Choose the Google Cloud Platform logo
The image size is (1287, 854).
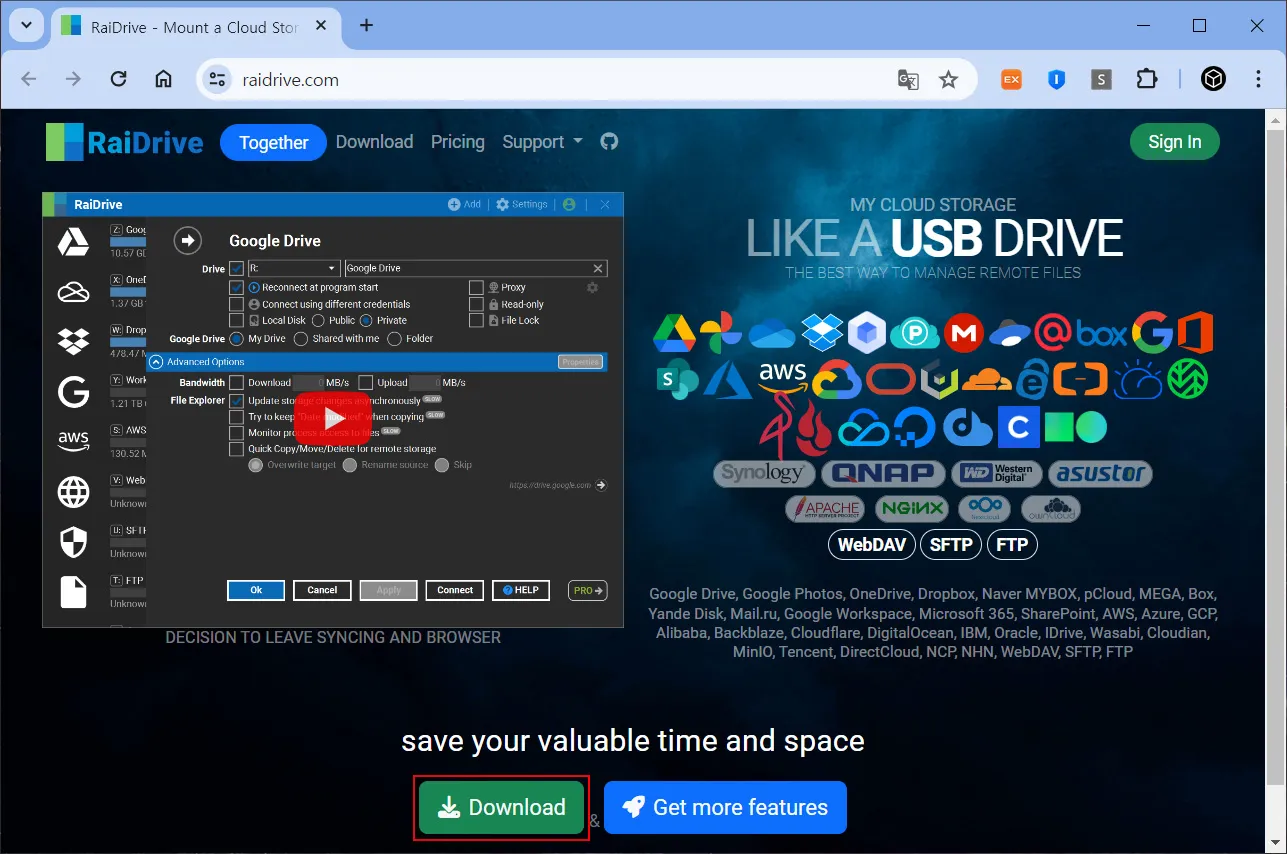tap(837, 380)
